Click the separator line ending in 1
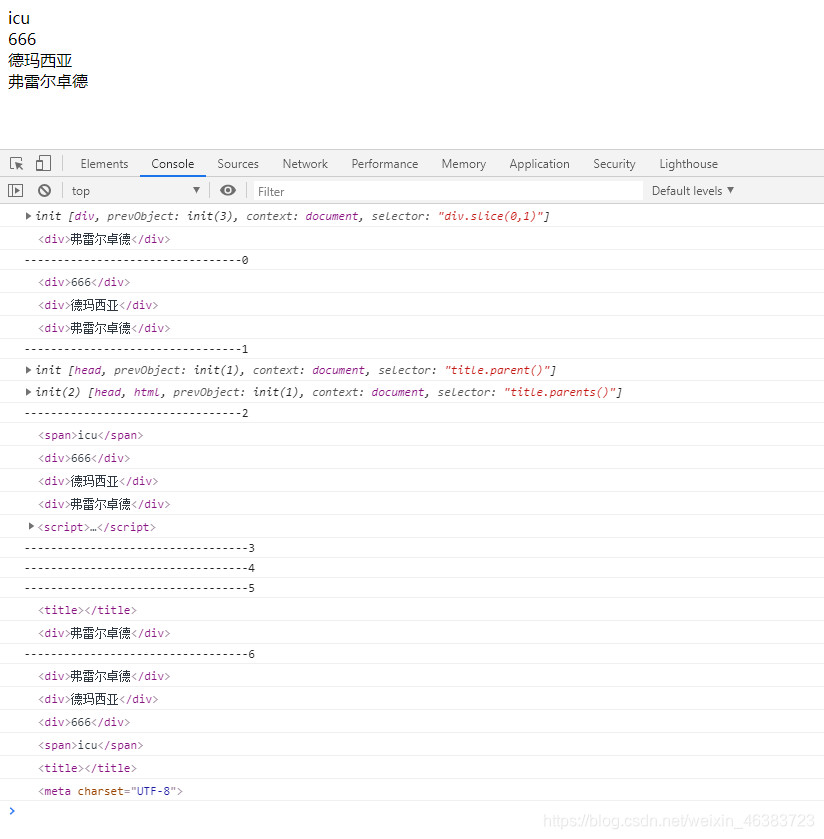This screenshot has width=824, height=839. tap(136, 349)
